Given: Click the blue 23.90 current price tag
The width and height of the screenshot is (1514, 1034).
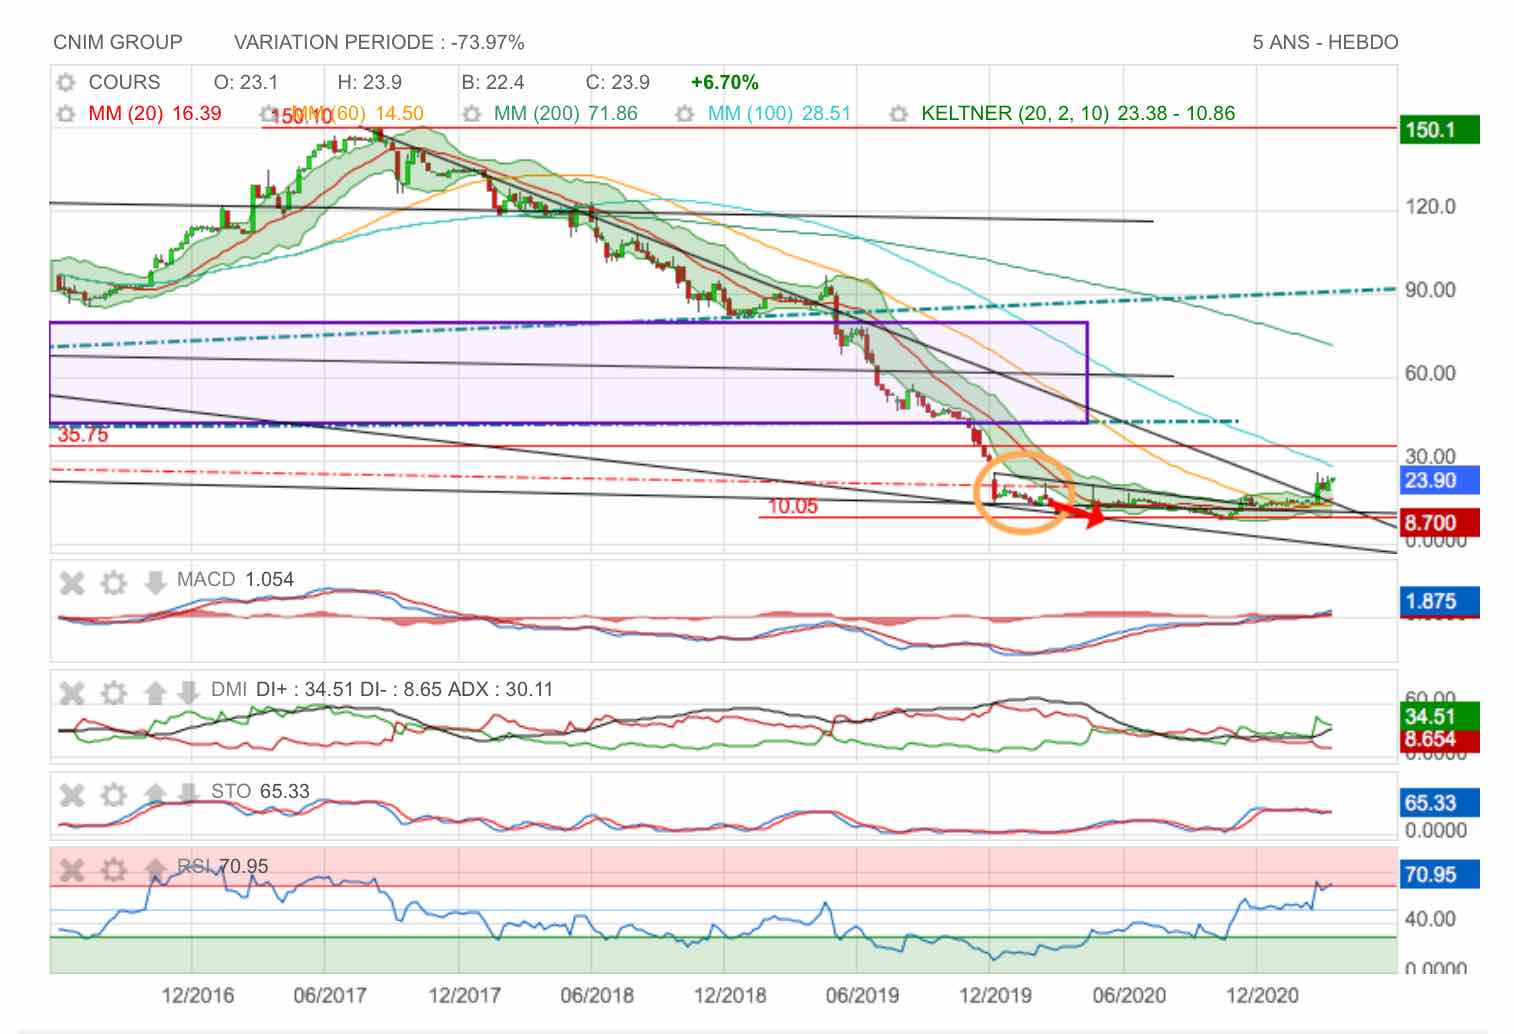Looking at the screenshot, I should (x=1439, y=480).
